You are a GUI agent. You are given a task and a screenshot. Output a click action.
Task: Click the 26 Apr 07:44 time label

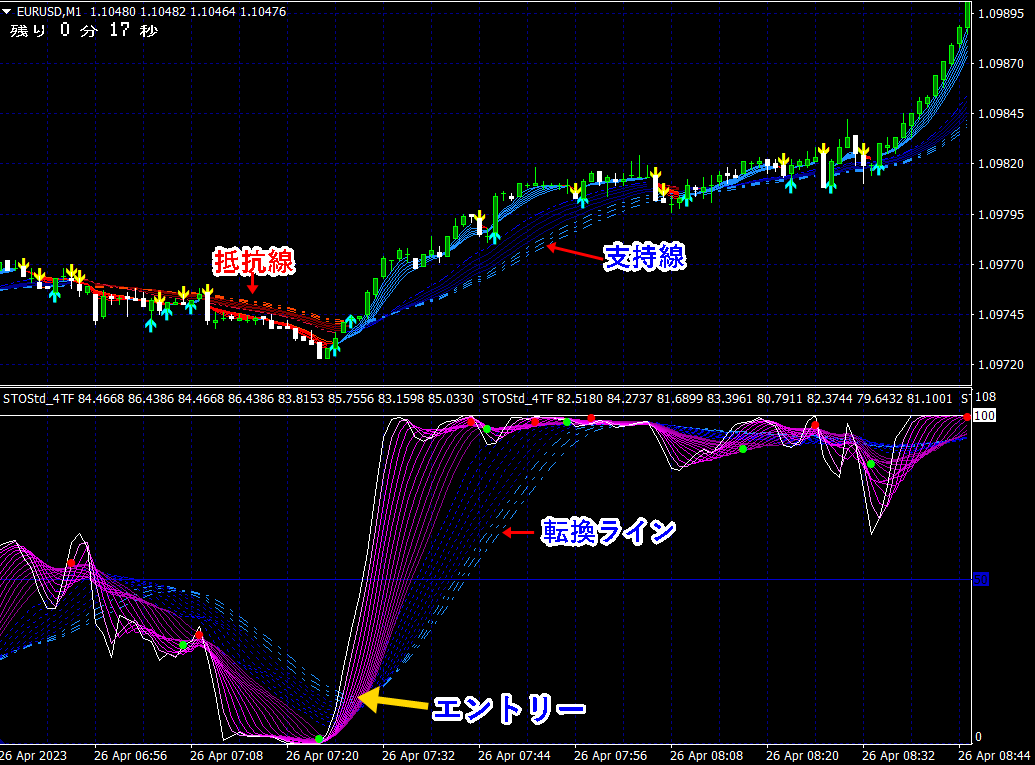pyautogui.click(x=514, y=756)
